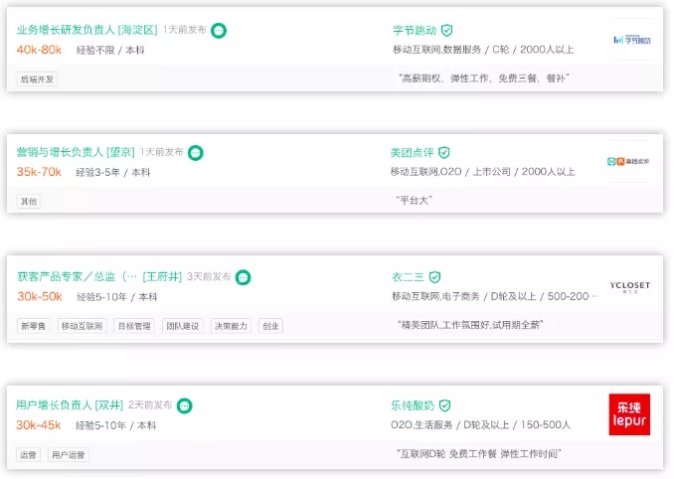677x479 pixels.
Task: Open the 字节跳动 company logo
Action: pyautogui.click(x=631, y=39)
